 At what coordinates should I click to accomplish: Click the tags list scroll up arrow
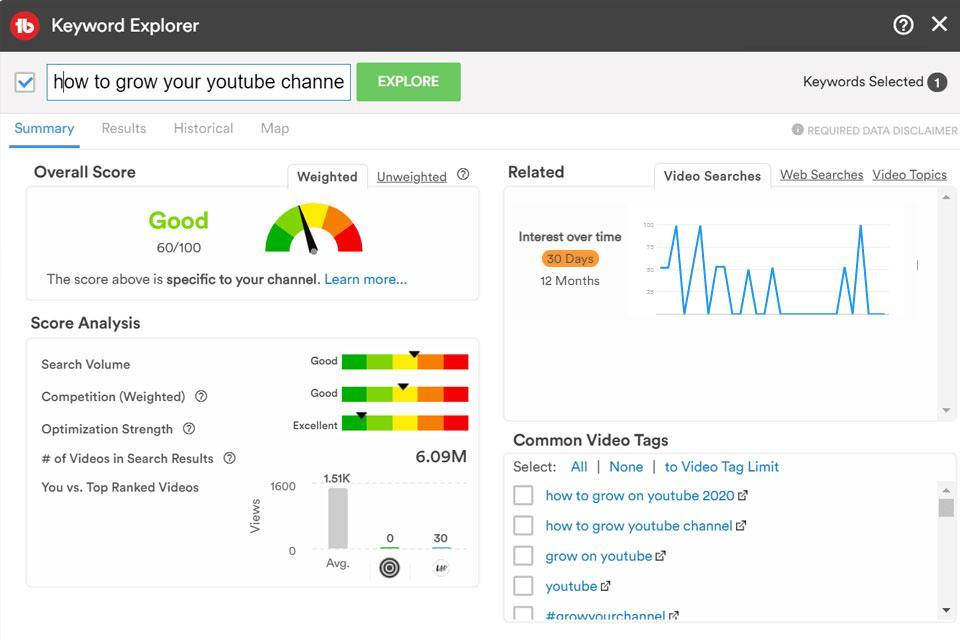pyautogui.click(x=946, y=491)
